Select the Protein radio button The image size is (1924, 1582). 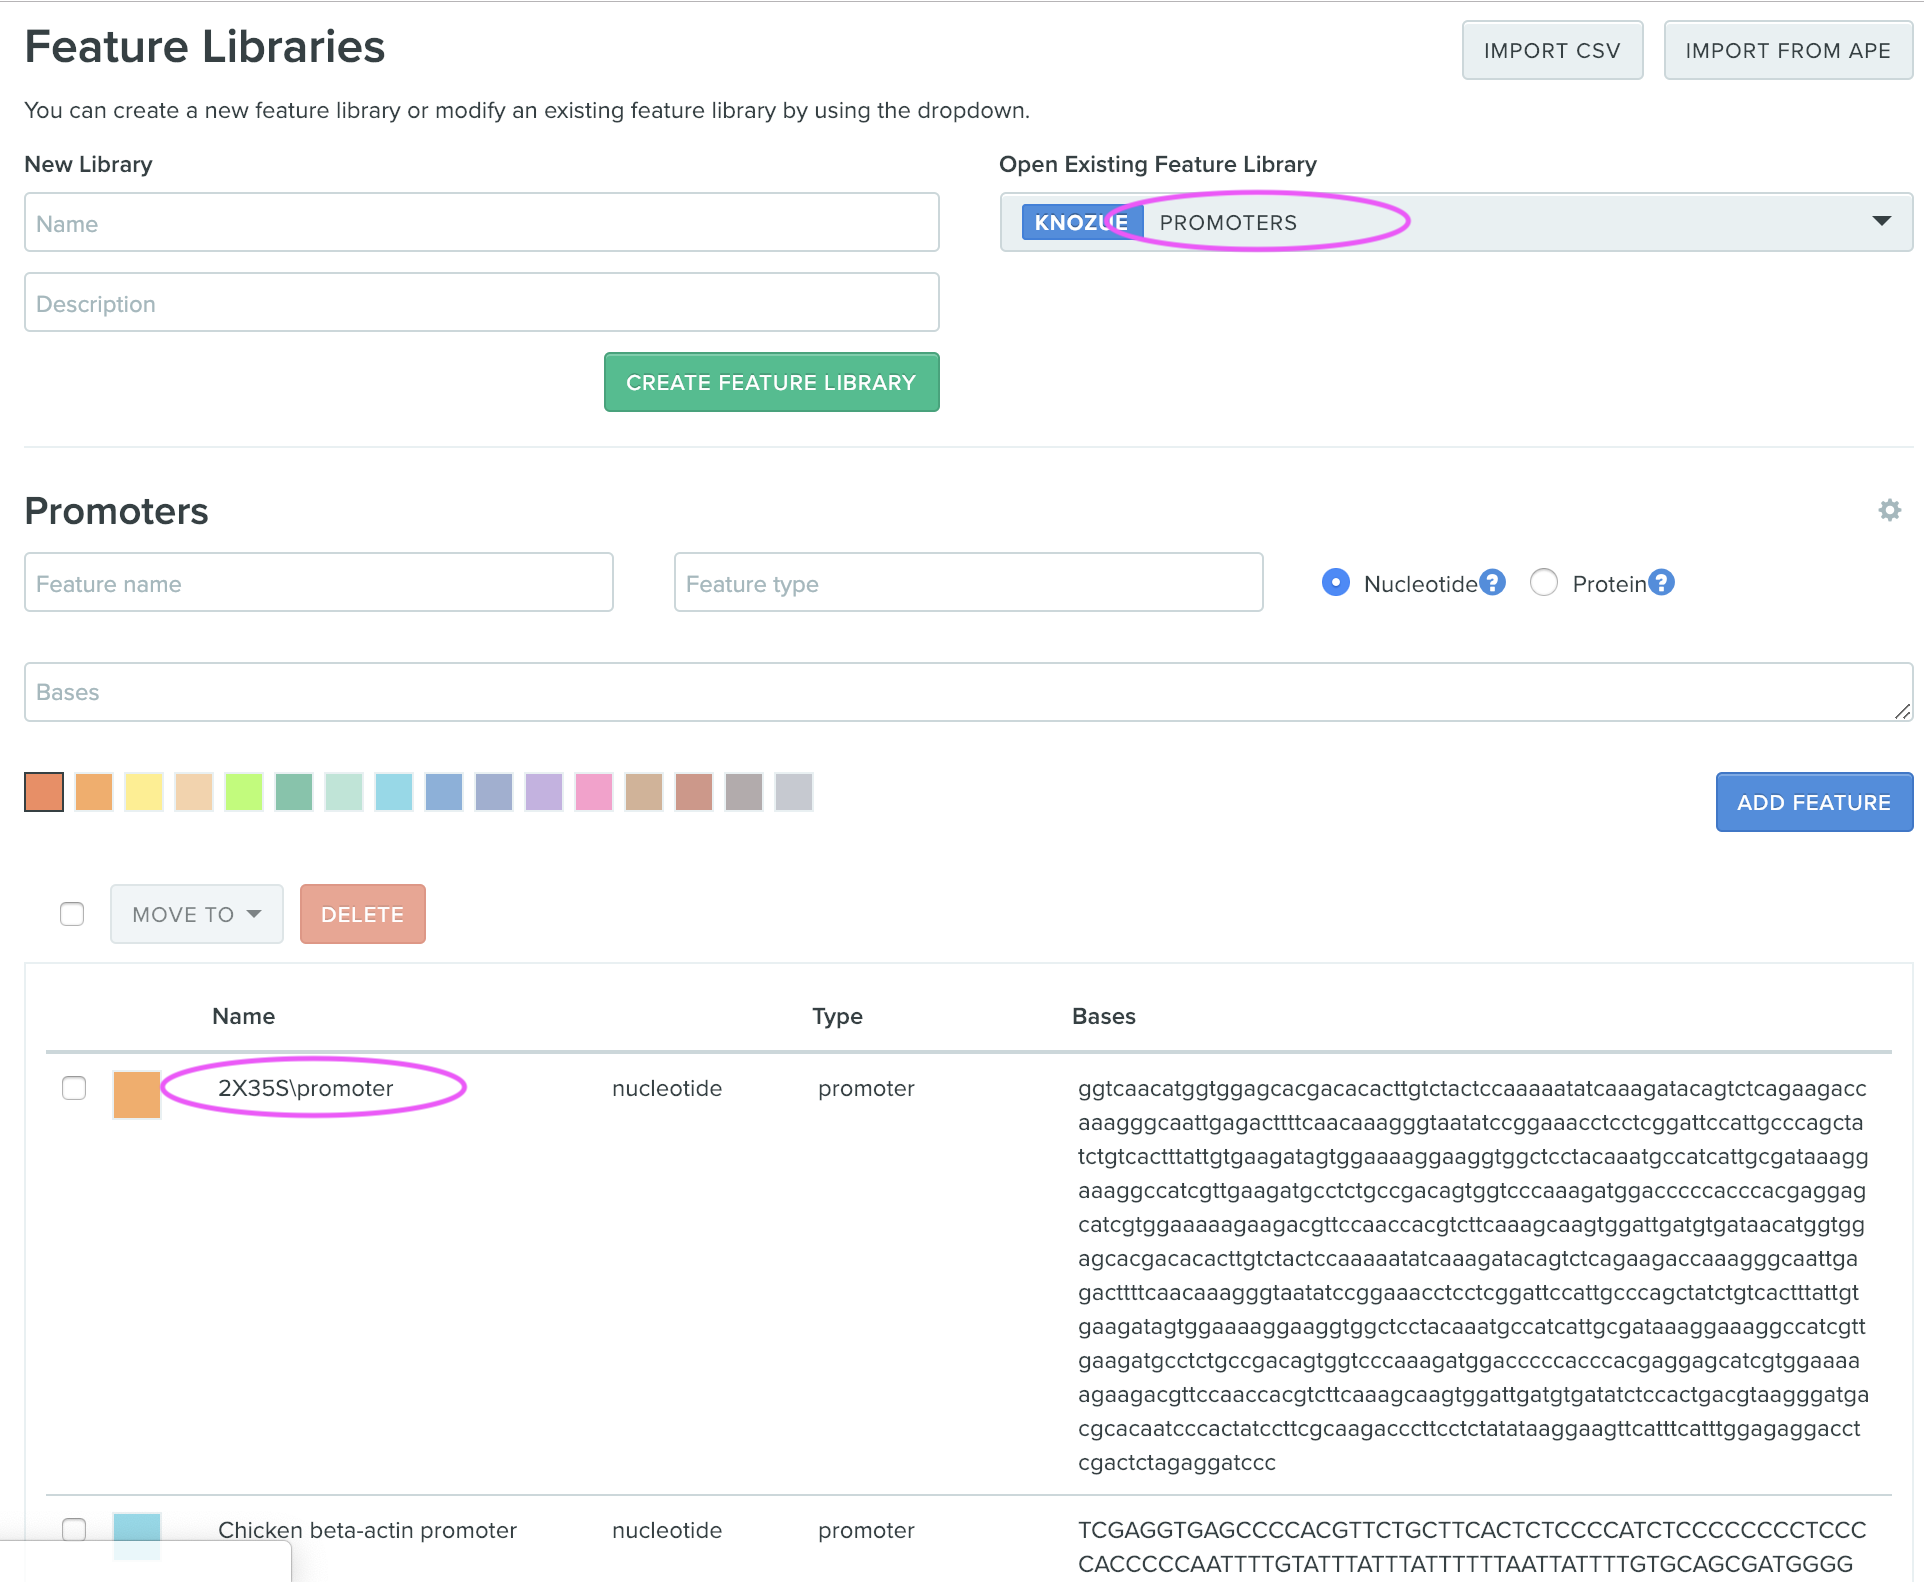coord(1544,582)
